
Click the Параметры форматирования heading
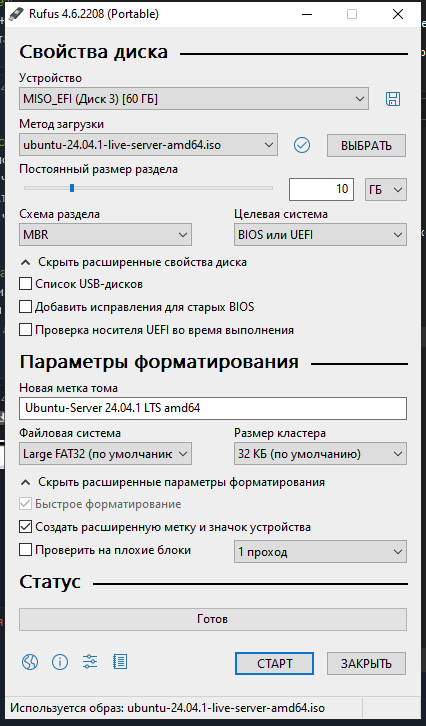[x=159, y=362]
